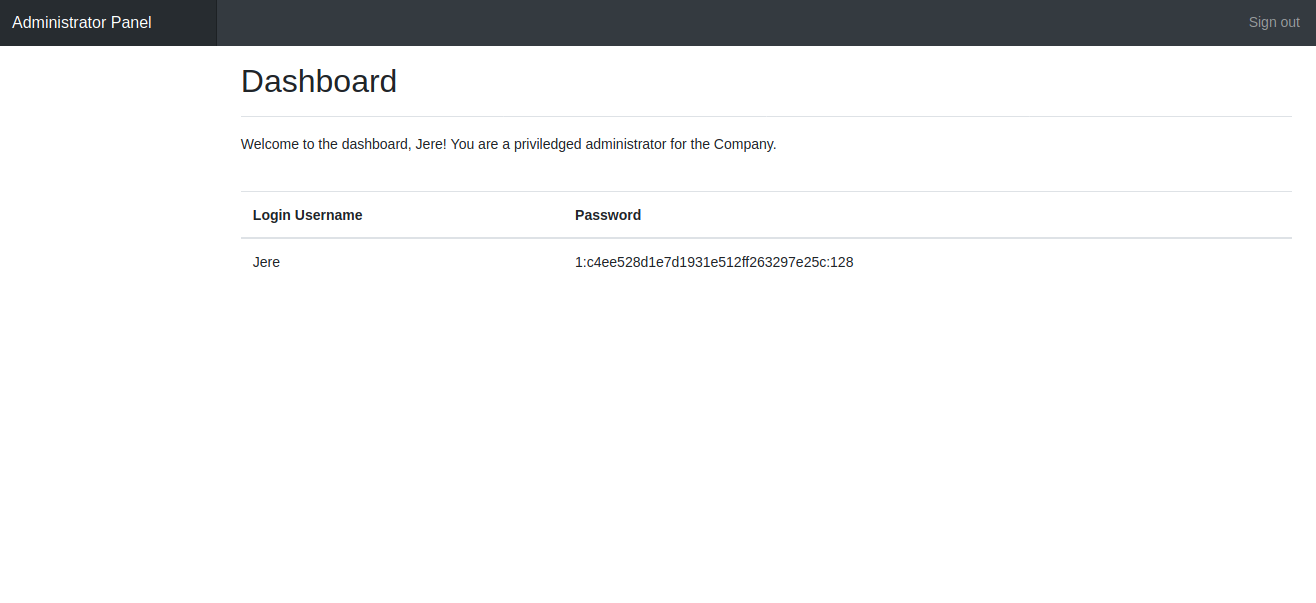Select the Jere username table cell
The image size is (1316, 603).
(x=402, y=262)
